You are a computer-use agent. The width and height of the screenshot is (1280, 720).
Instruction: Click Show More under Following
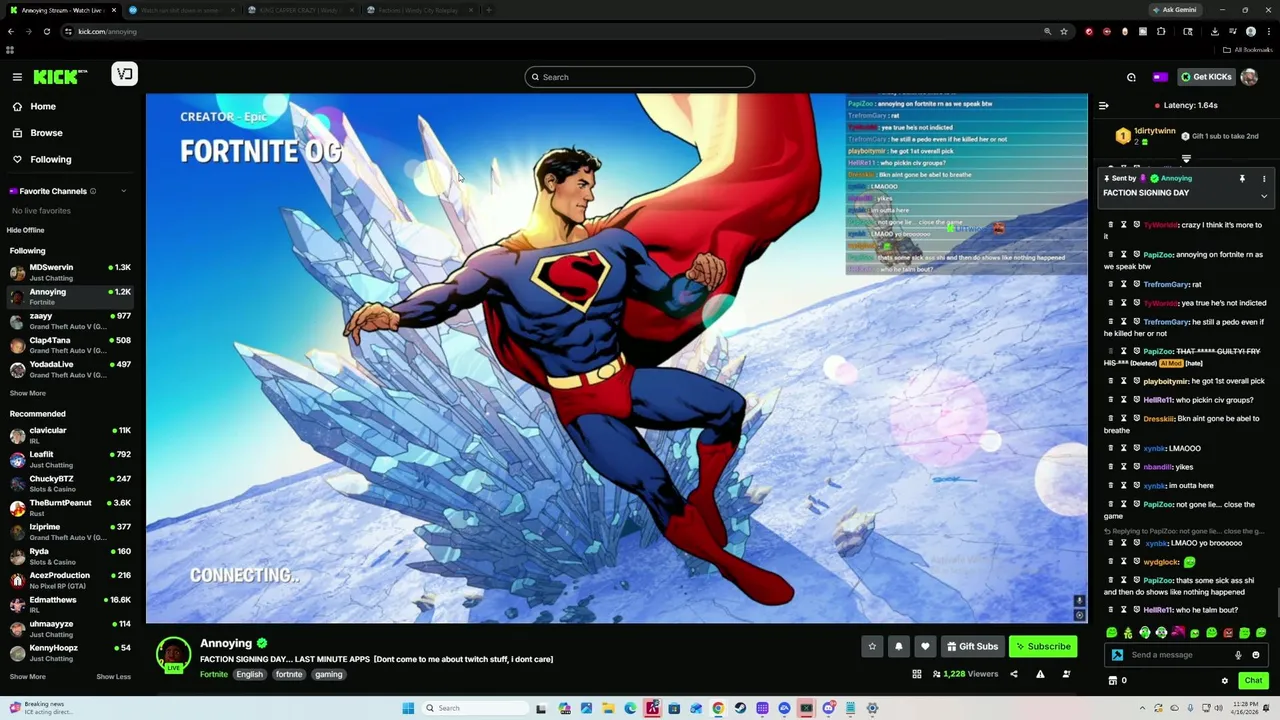coord(28,393)
